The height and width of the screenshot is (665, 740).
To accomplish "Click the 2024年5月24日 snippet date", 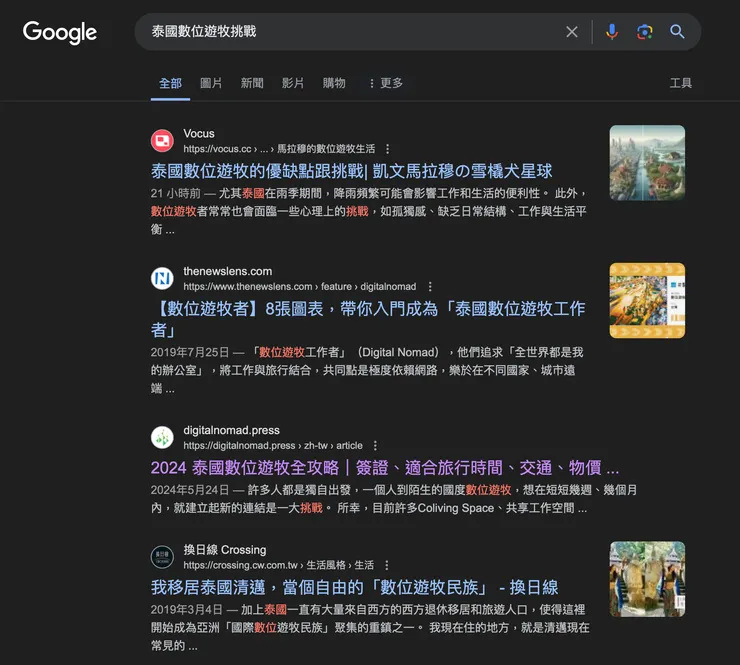I will 190,490.
